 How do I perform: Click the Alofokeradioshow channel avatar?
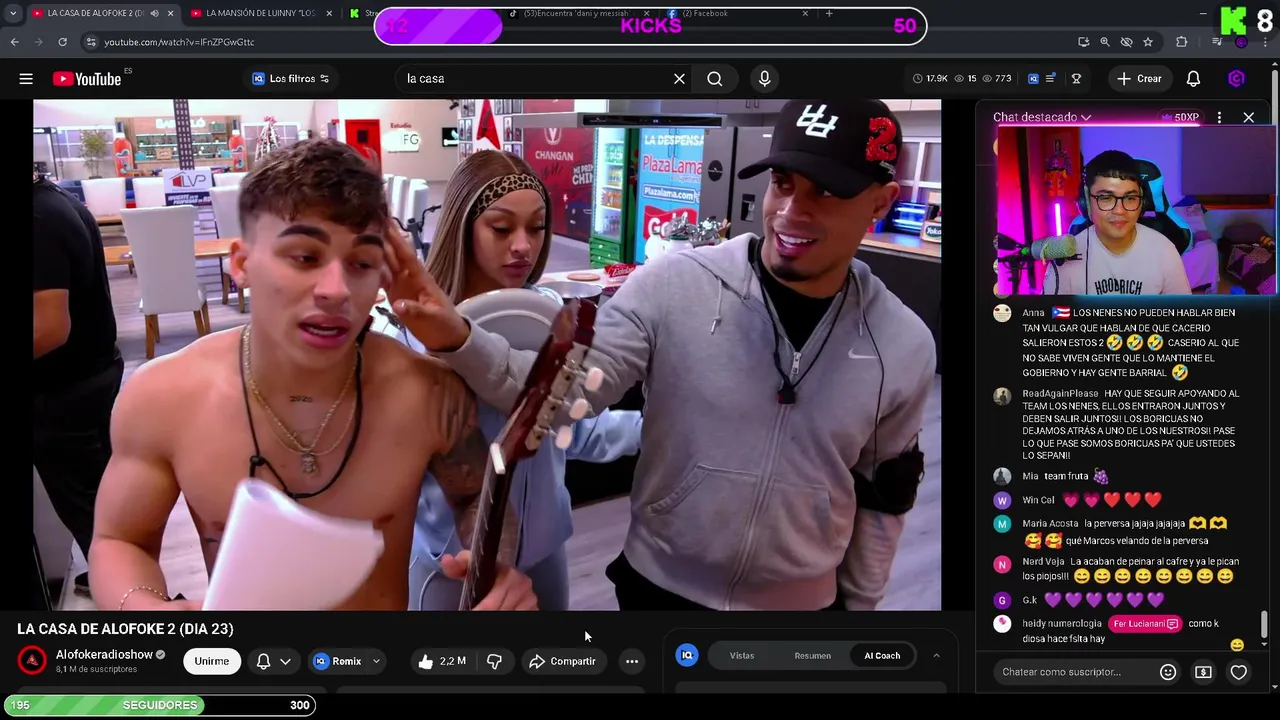[32, 661]
